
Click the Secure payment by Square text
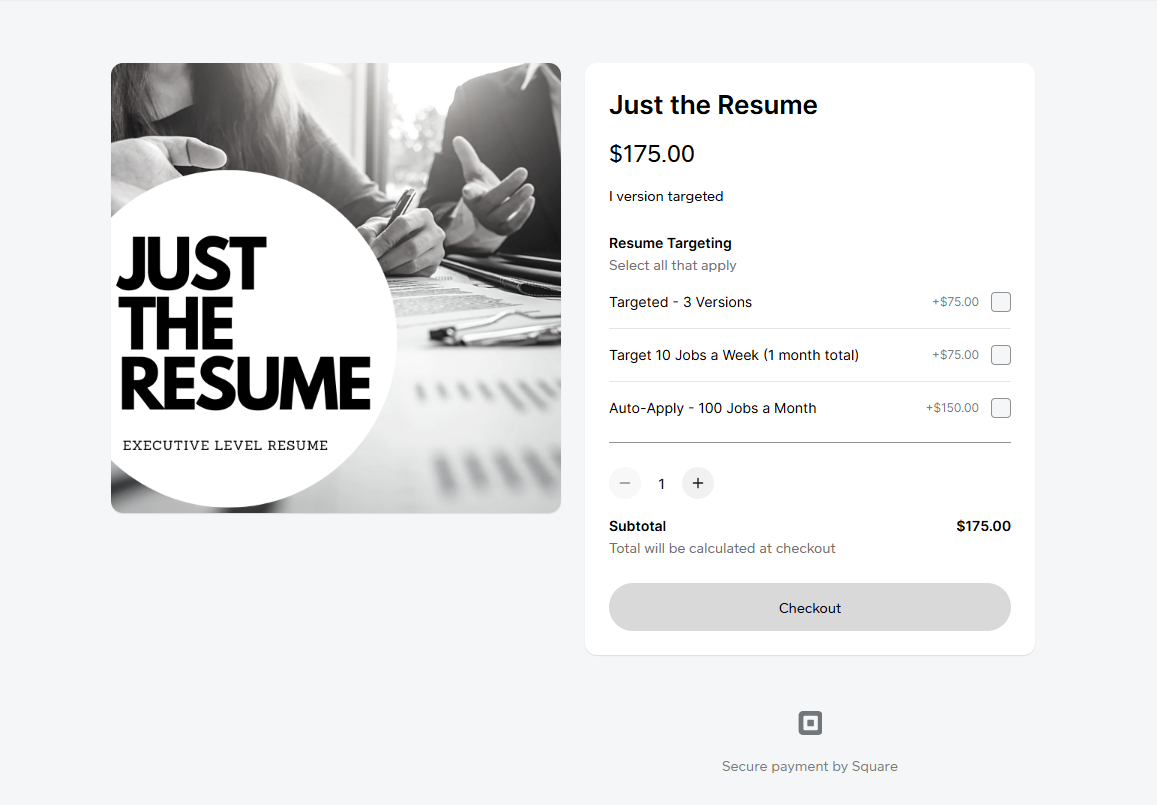coord(810,767)
